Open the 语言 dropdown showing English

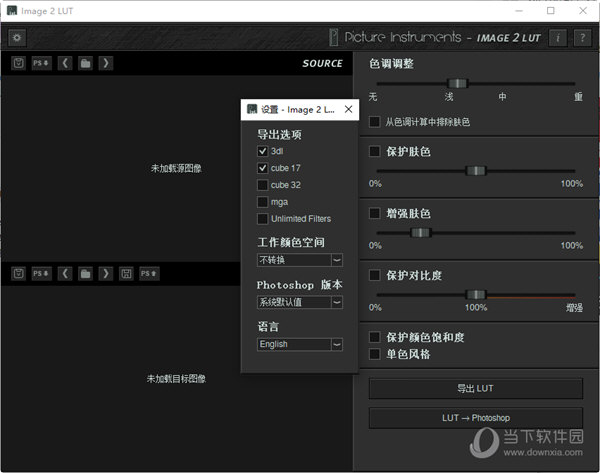point(300,344)
